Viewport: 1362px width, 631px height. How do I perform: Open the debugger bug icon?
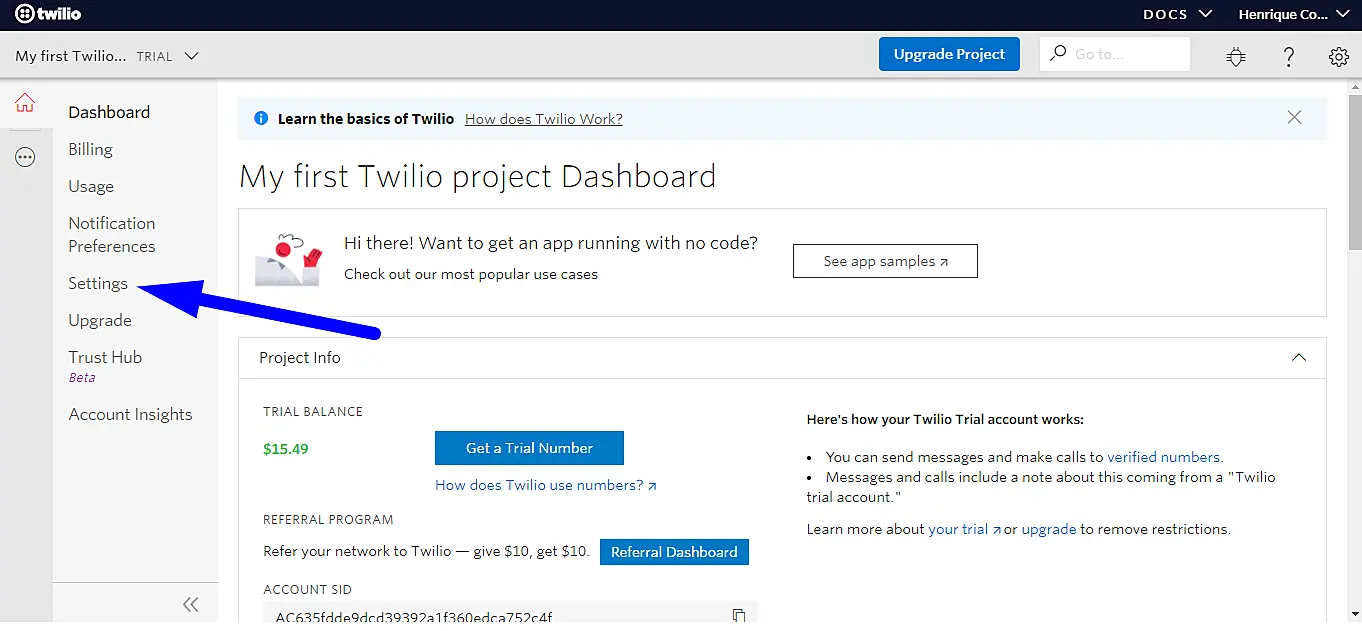coord(1236,56)
